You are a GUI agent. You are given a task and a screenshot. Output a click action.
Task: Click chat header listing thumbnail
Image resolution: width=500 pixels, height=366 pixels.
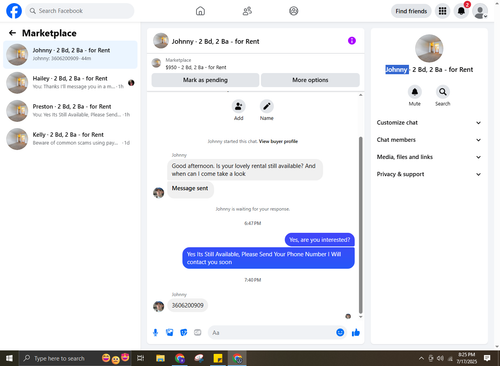click(x=161, y=41)
